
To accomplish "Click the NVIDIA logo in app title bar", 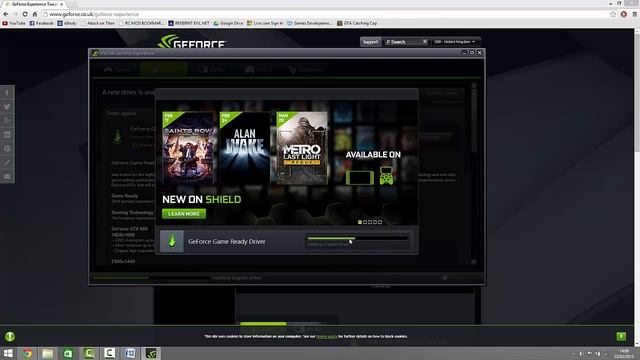I will point(95,53).
